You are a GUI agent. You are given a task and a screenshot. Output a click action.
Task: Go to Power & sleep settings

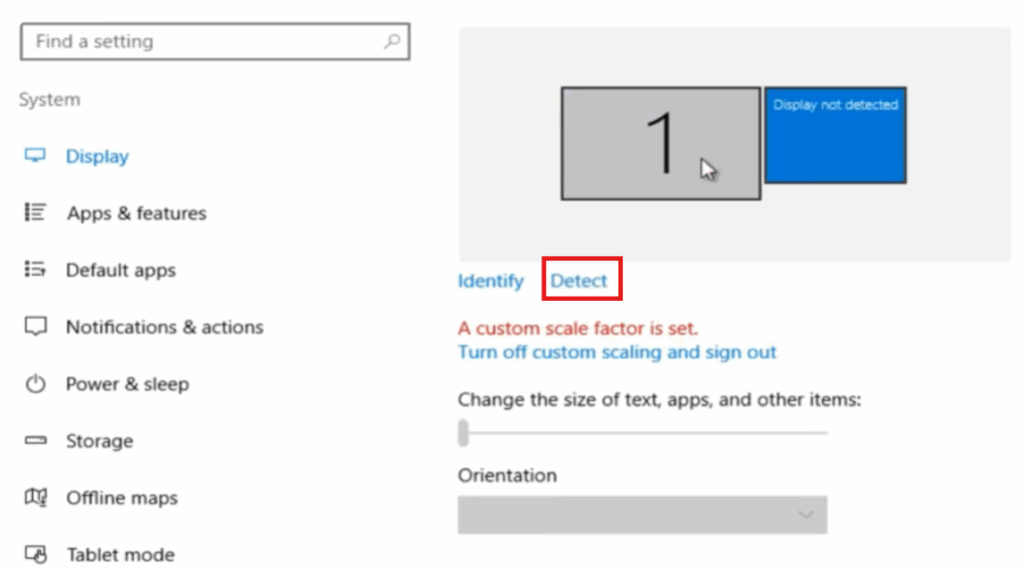coord(127,384)
